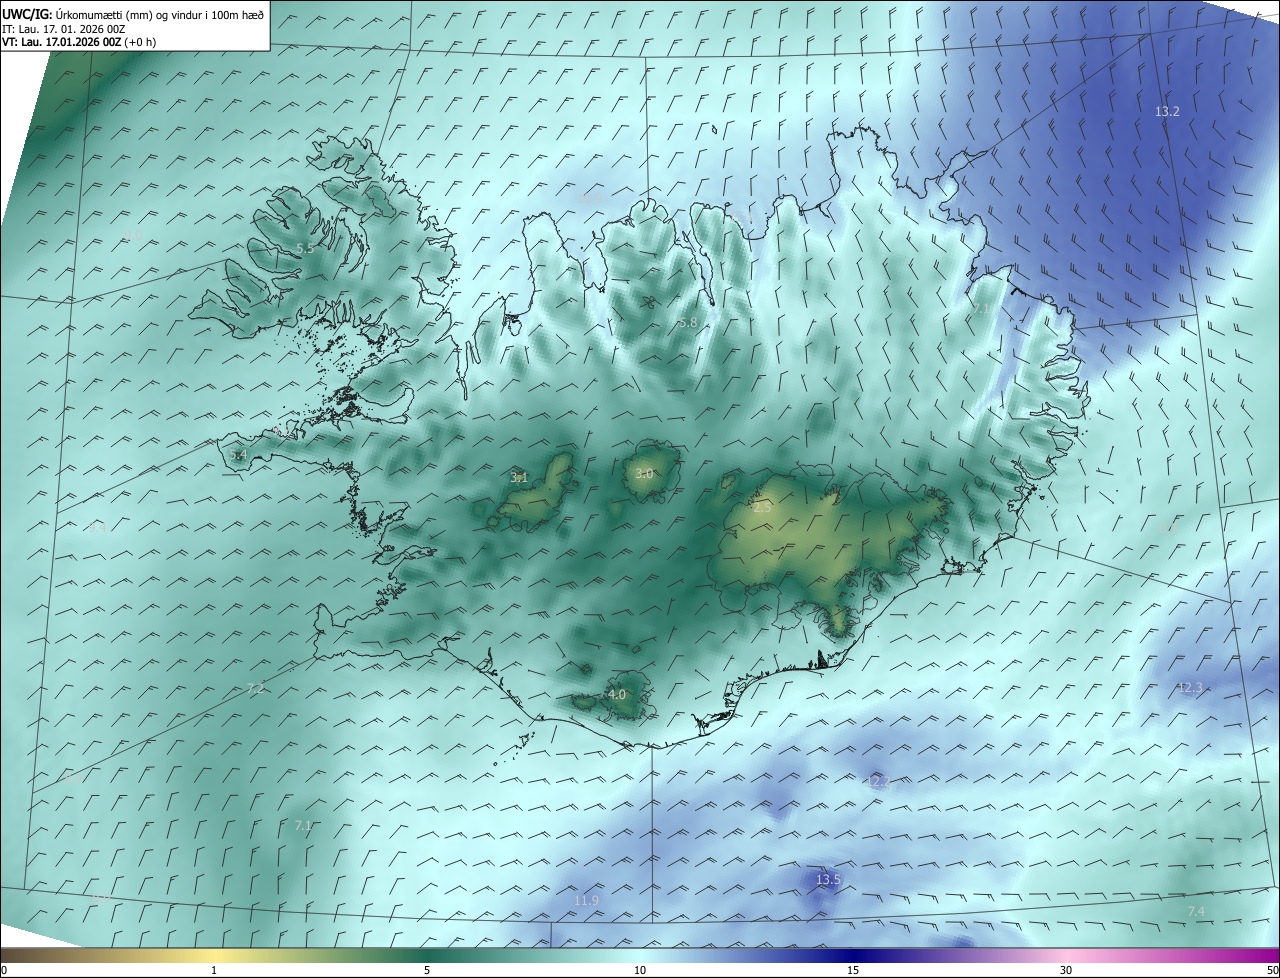Click the 12.3 value label on the map

point(1189,688)
